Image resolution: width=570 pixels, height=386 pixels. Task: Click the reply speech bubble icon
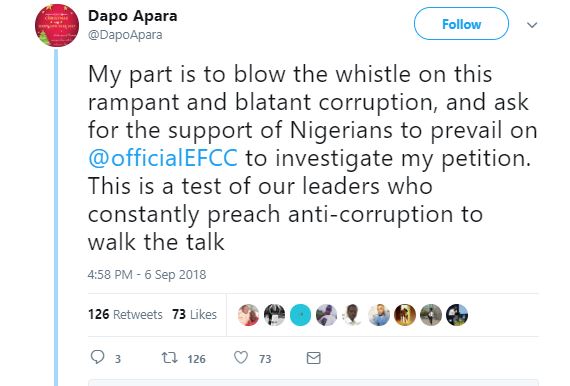[97, 357]
